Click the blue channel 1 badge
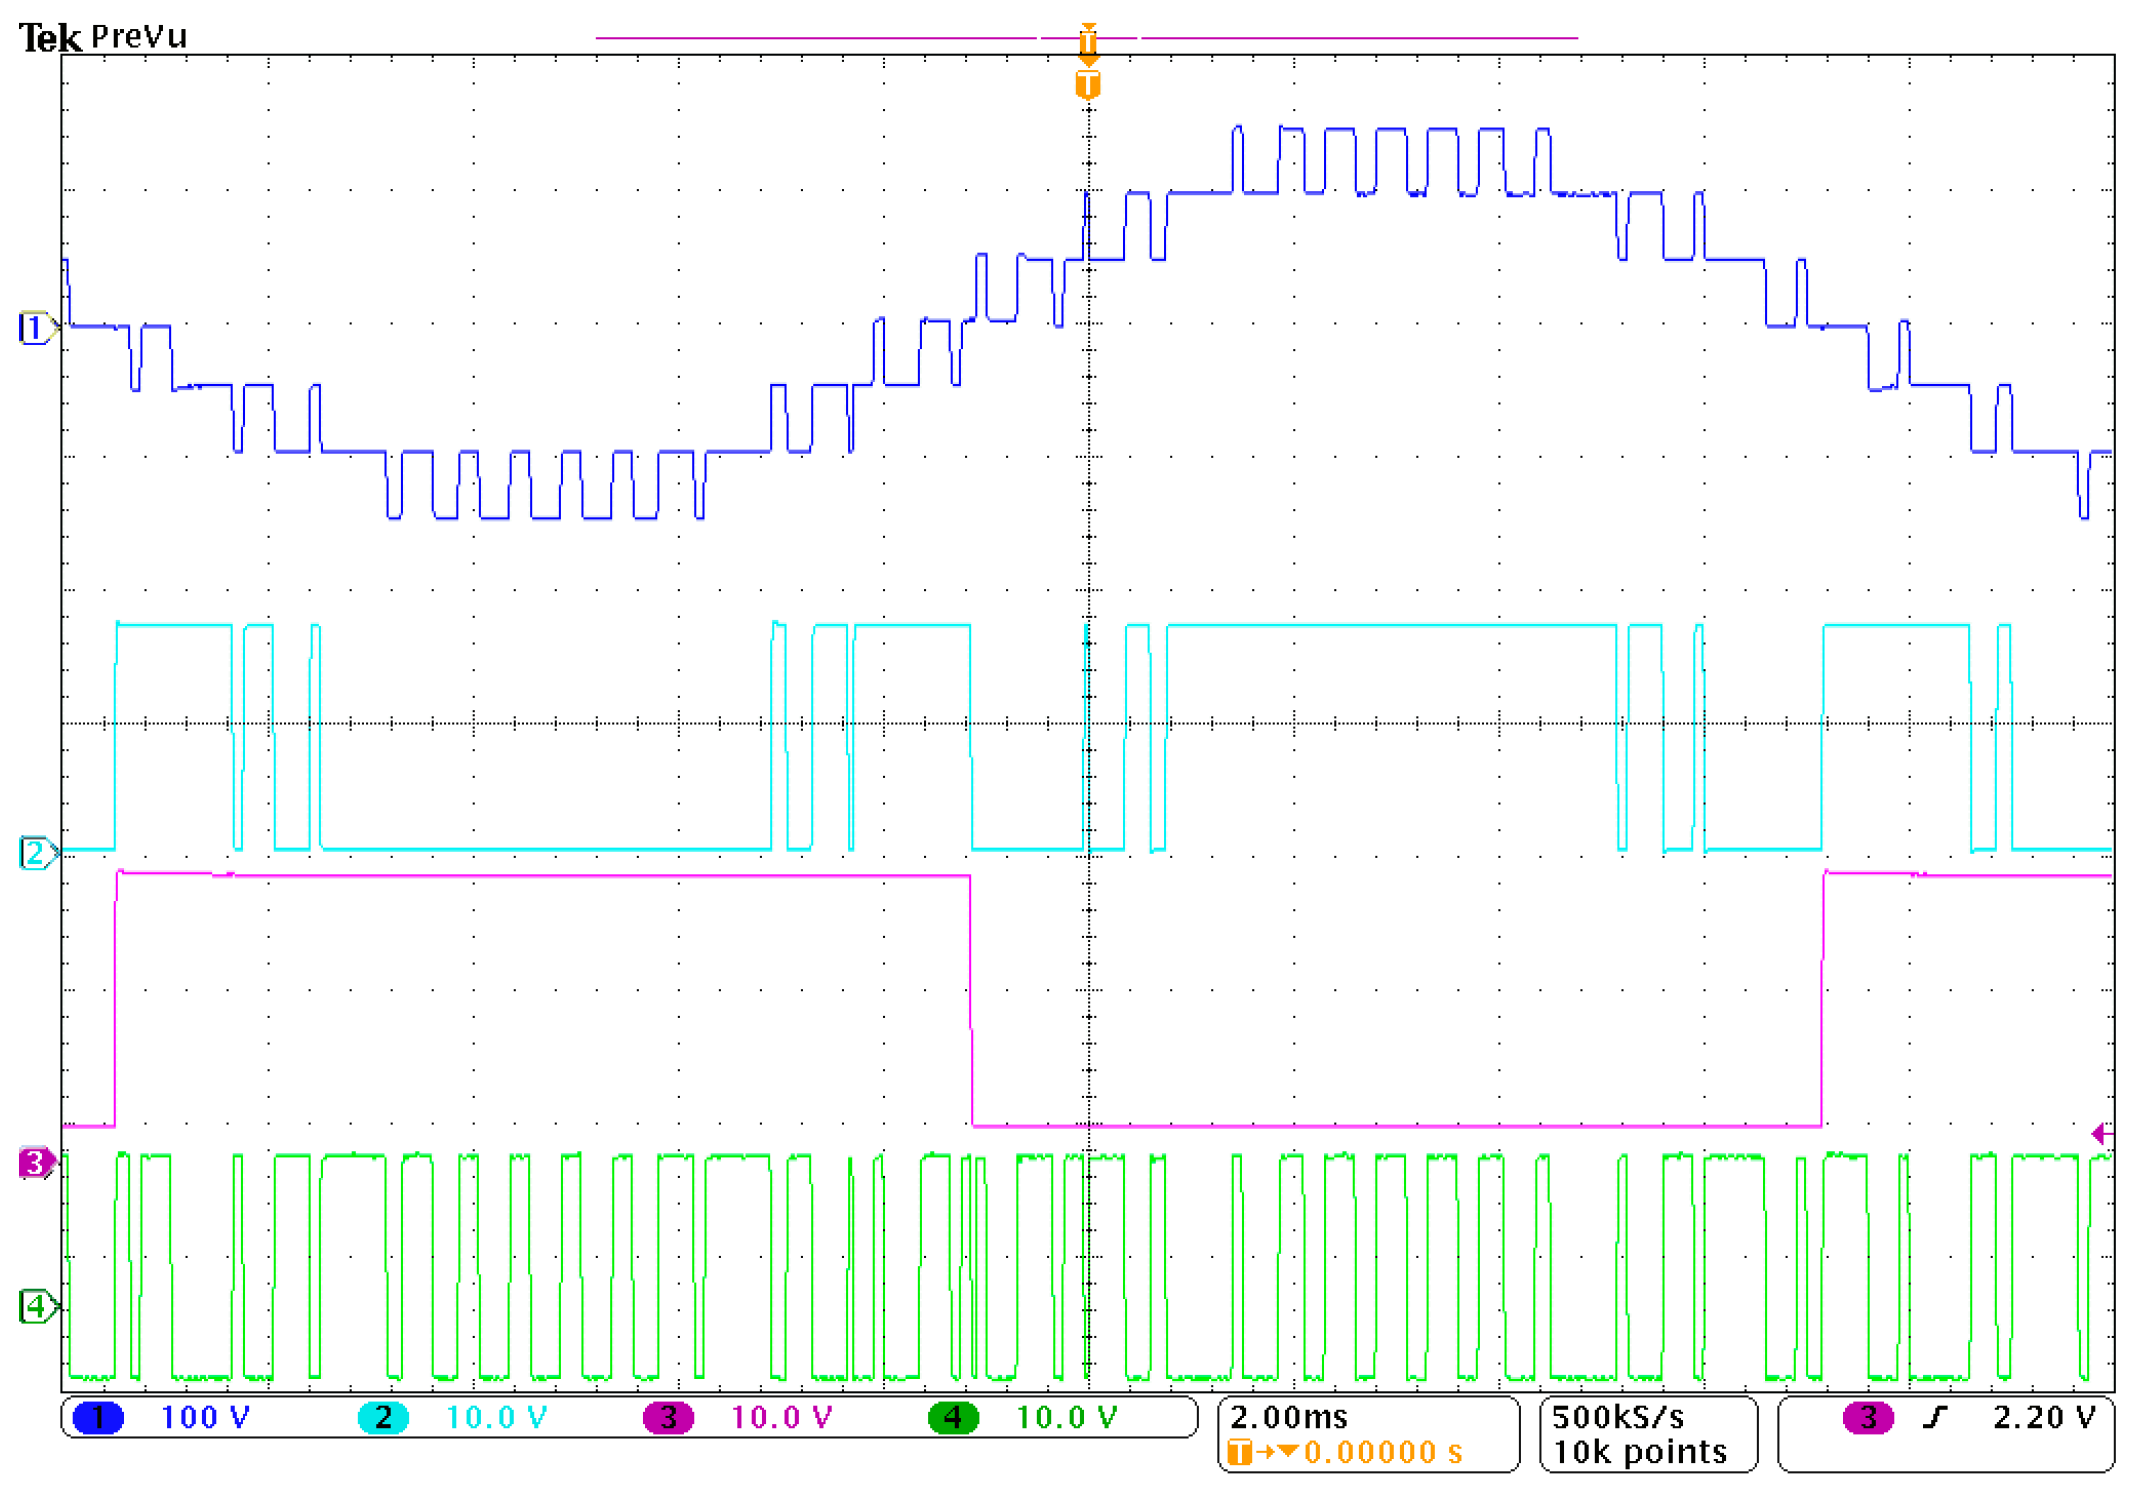Image resolution: width=2135 pixels, height=1492 pixels. pos(97,1417)
